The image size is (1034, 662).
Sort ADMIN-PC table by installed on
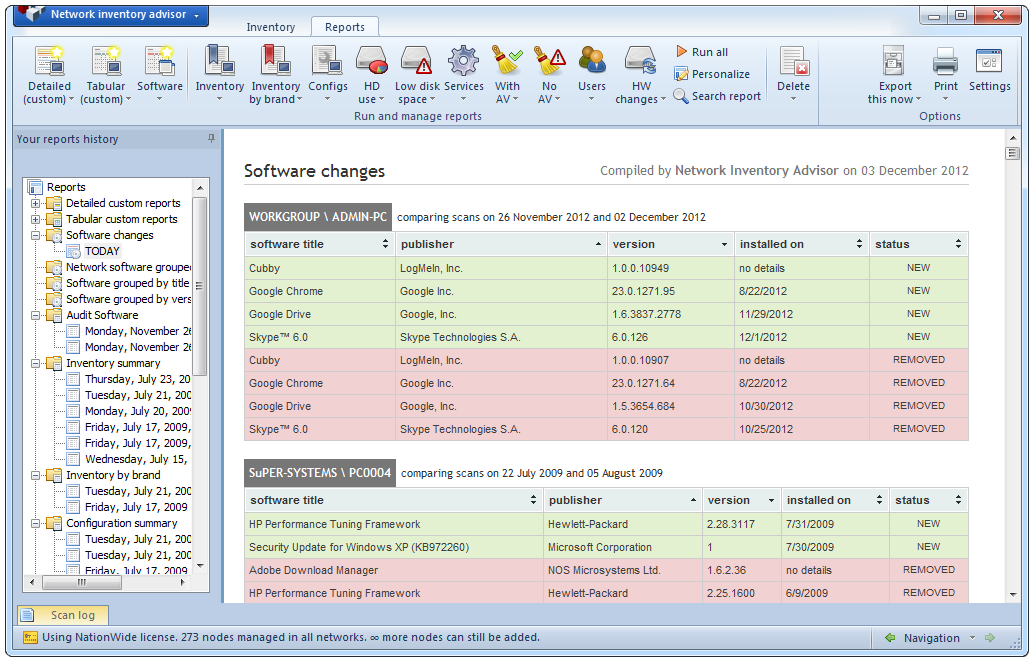point(801,244)
